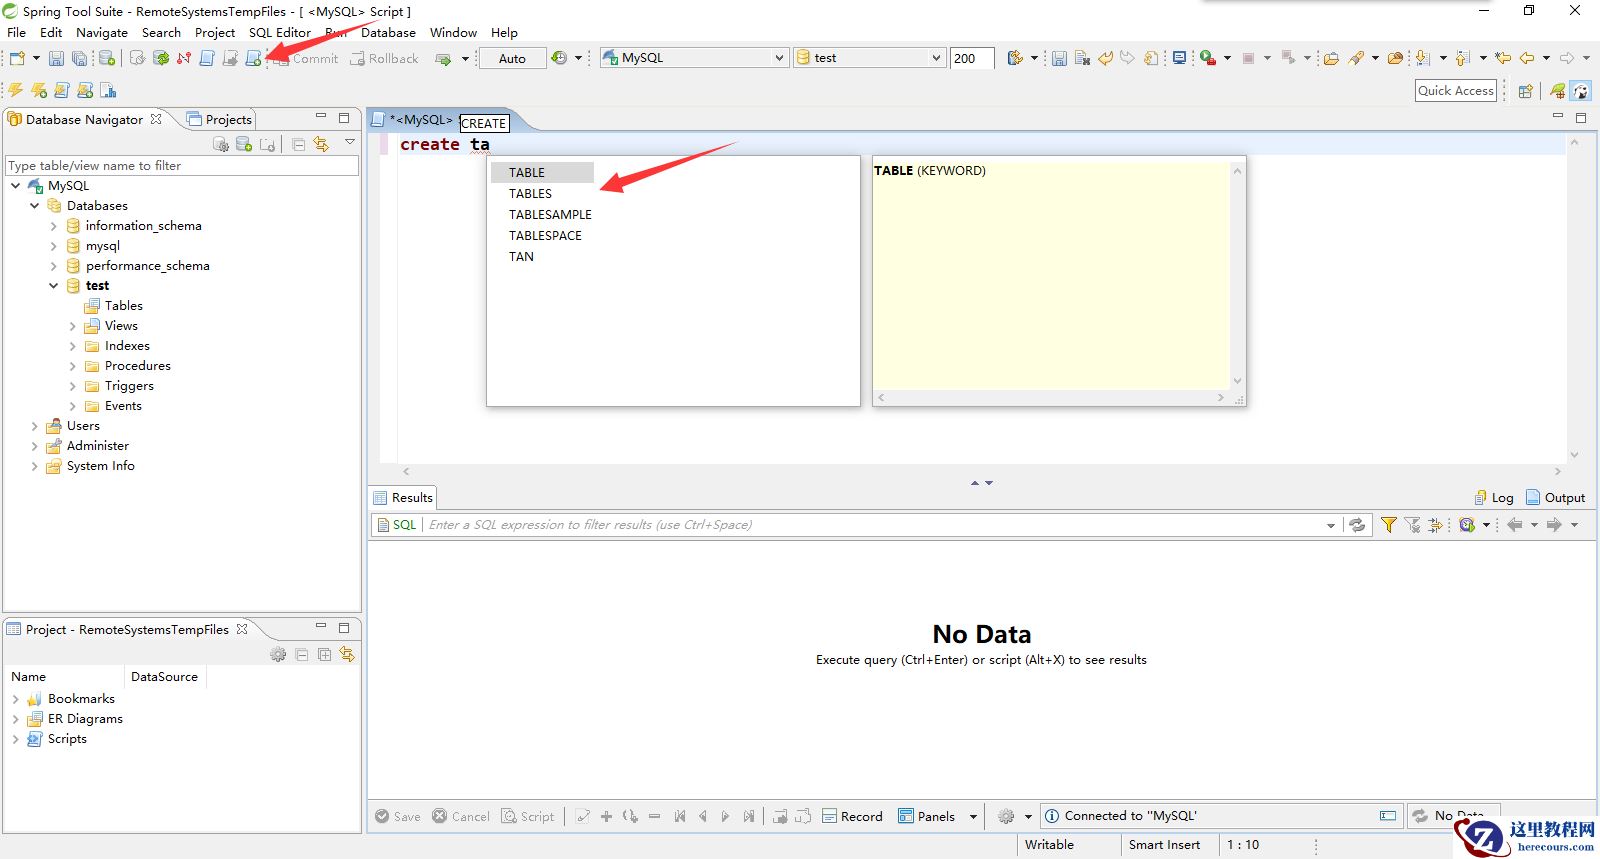The image size is (1600, 859).
Task: Open the Output view link
Action: click(1556, 498)
